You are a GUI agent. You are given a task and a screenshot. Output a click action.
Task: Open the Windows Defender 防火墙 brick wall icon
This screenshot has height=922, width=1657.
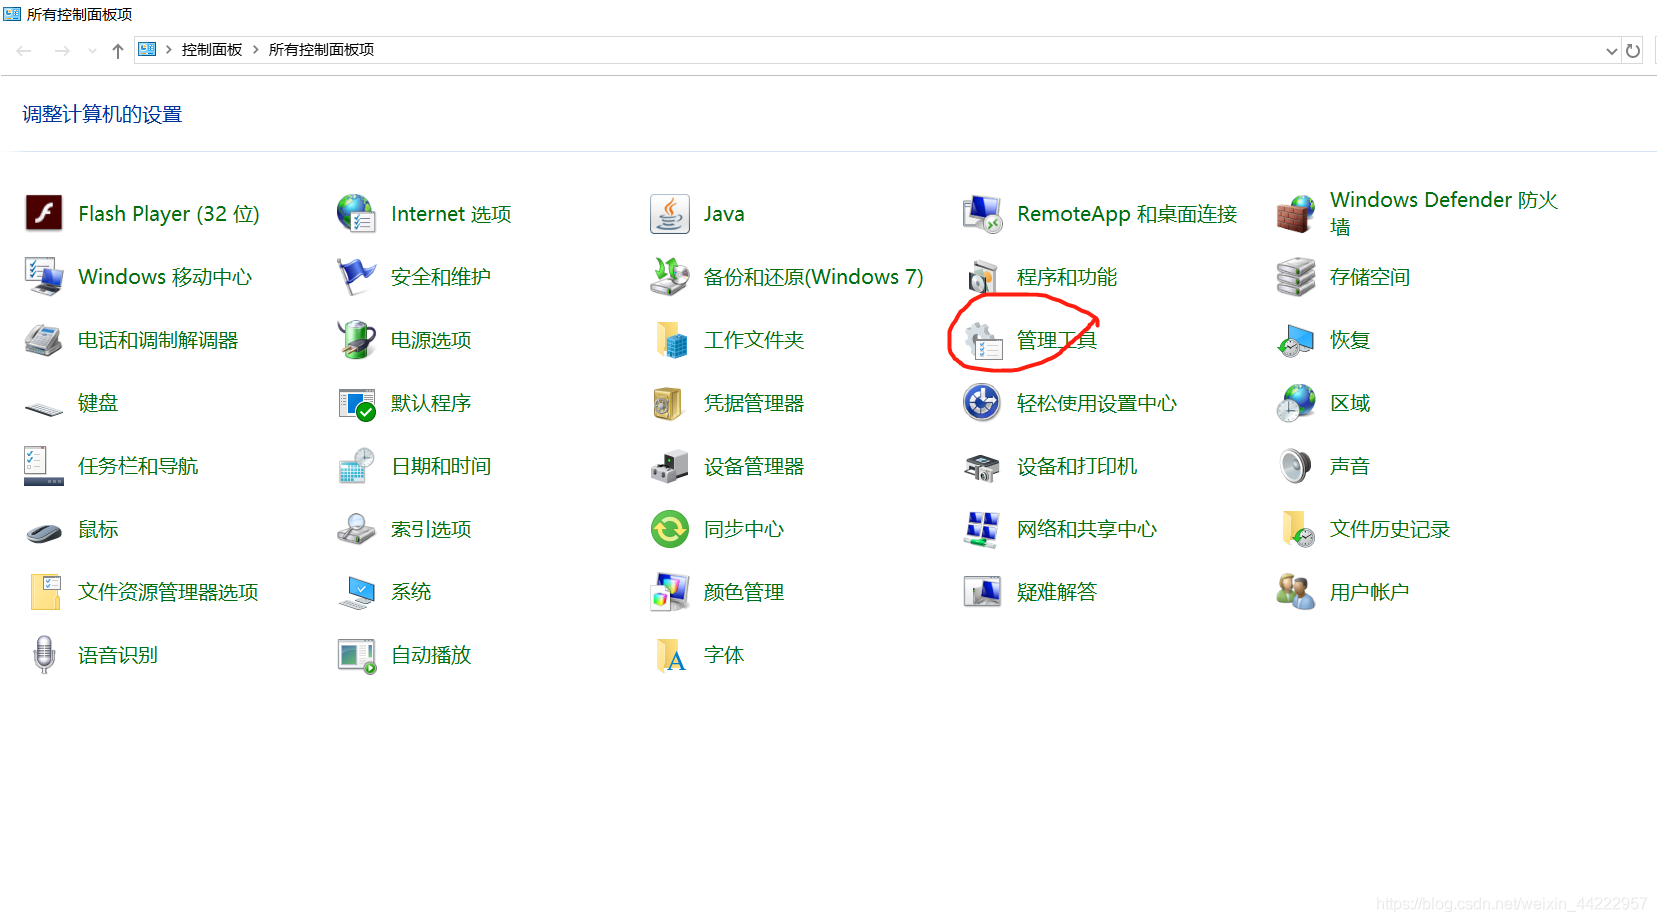1296,213
